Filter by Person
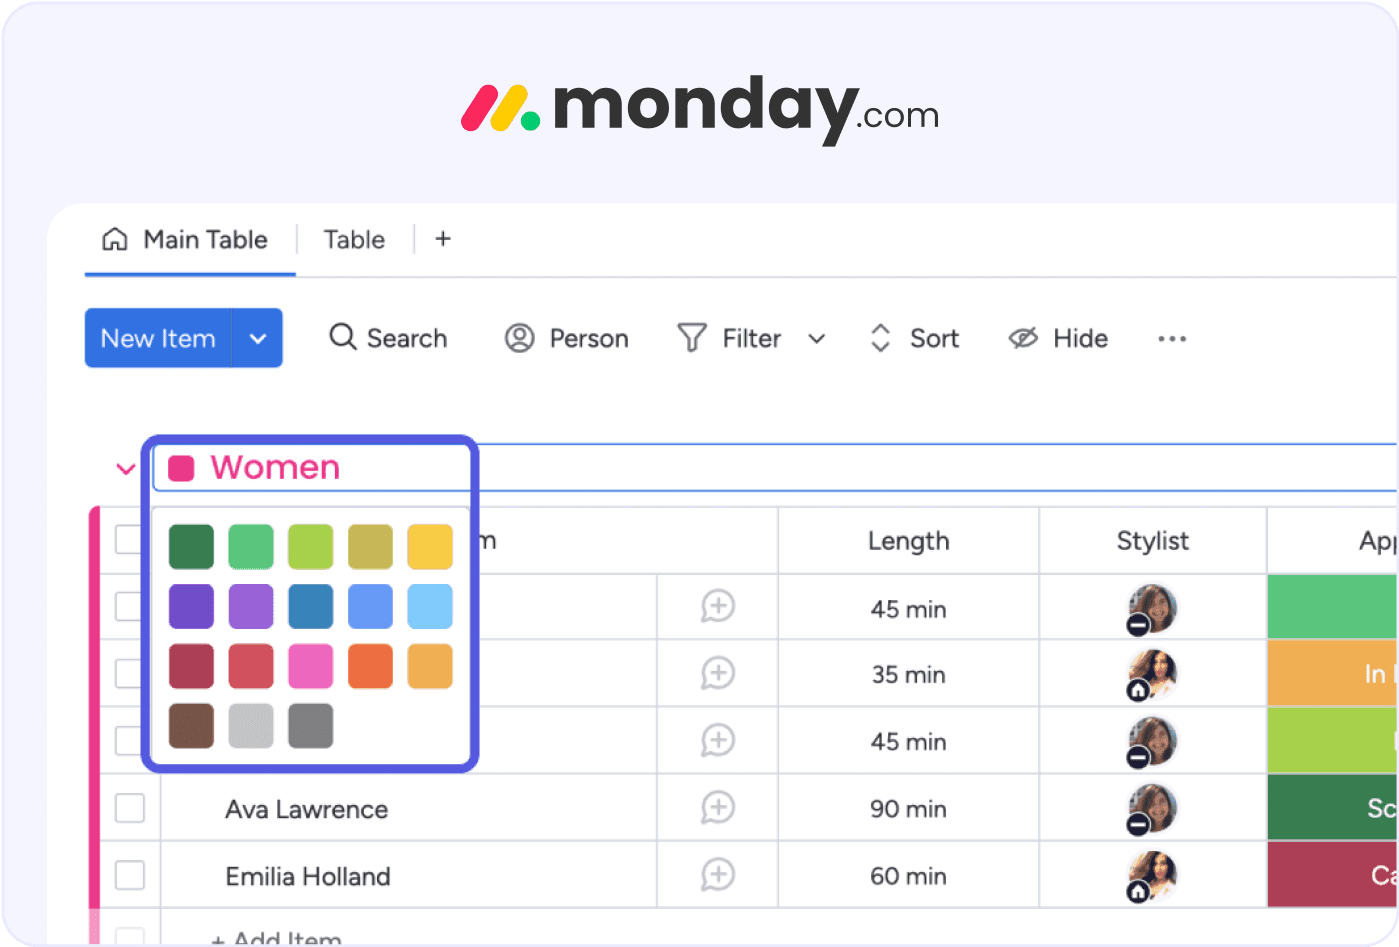This screenshot has height=947, width=1399. [x=567, y=338]
